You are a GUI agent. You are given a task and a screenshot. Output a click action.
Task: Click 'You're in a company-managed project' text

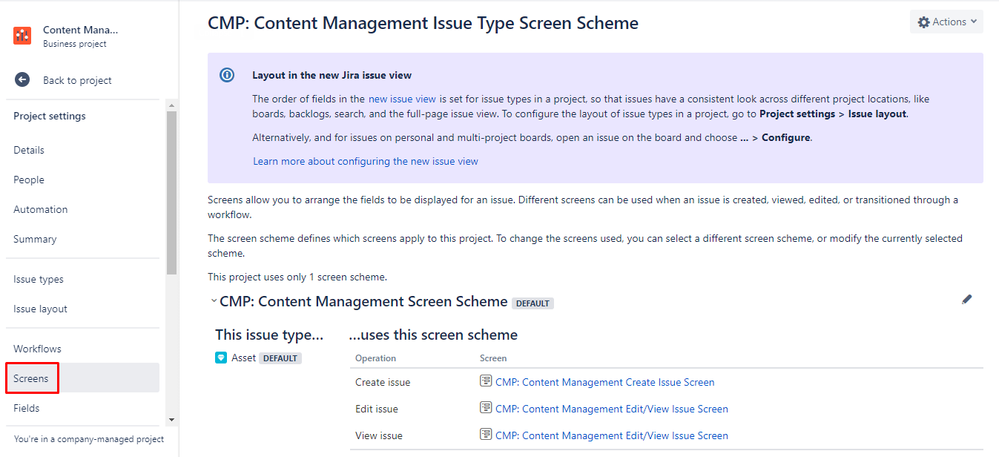coord(89,439)
